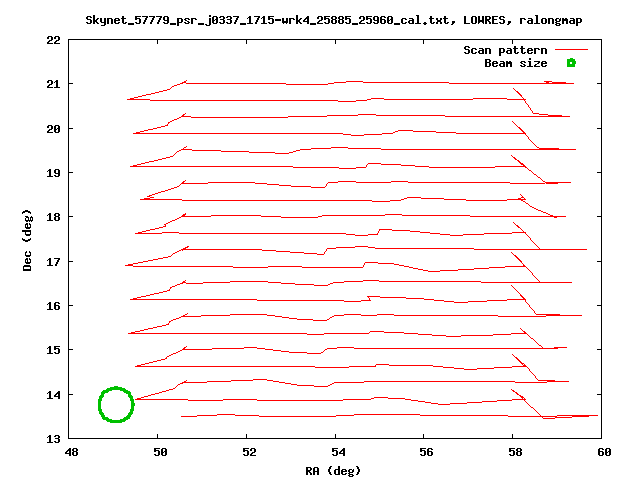This screenshot has height=480, width=640.
Task: Click the Dec axis tick label 22
Action: [53, 40]
